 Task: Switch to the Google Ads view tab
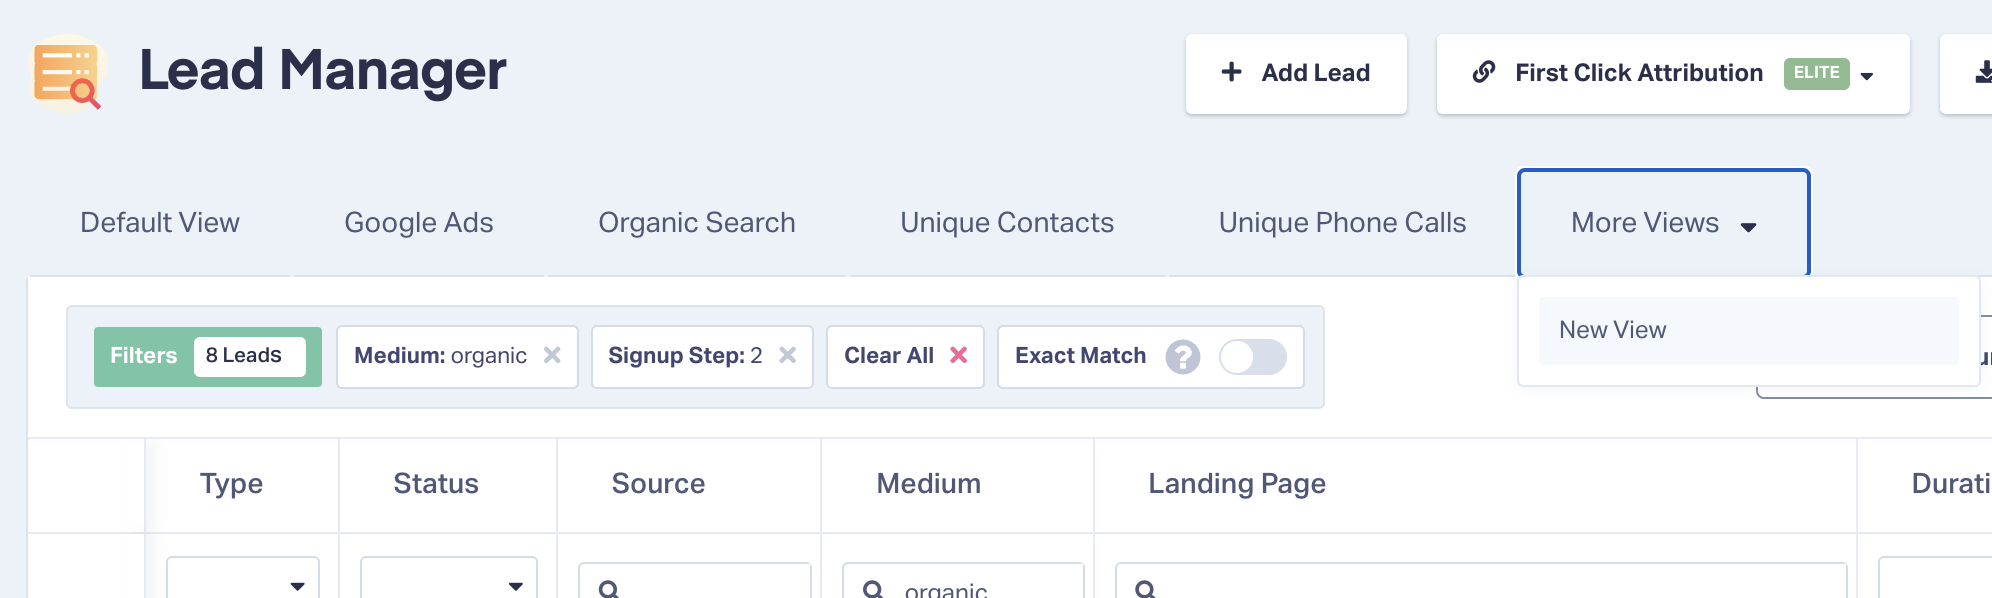pyautogui.click(x=418, y=222)
